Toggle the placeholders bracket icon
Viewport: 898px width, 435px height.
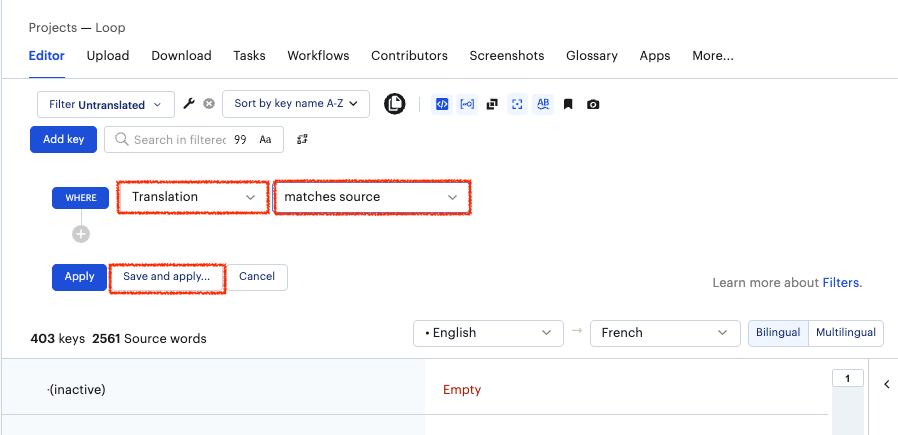click(467, 104)
